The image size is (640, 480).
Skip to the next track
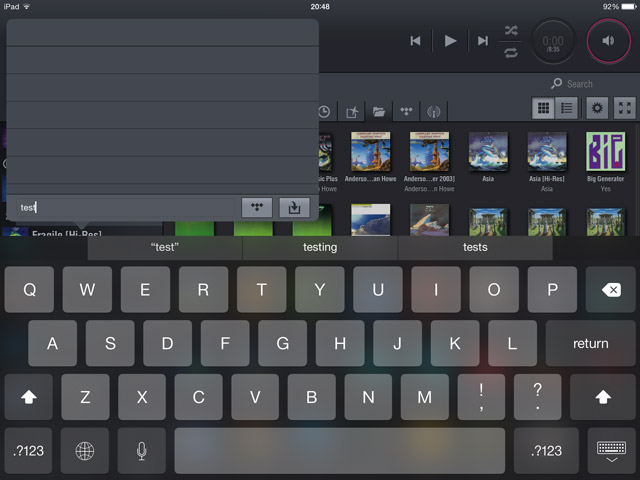point(483,41)
